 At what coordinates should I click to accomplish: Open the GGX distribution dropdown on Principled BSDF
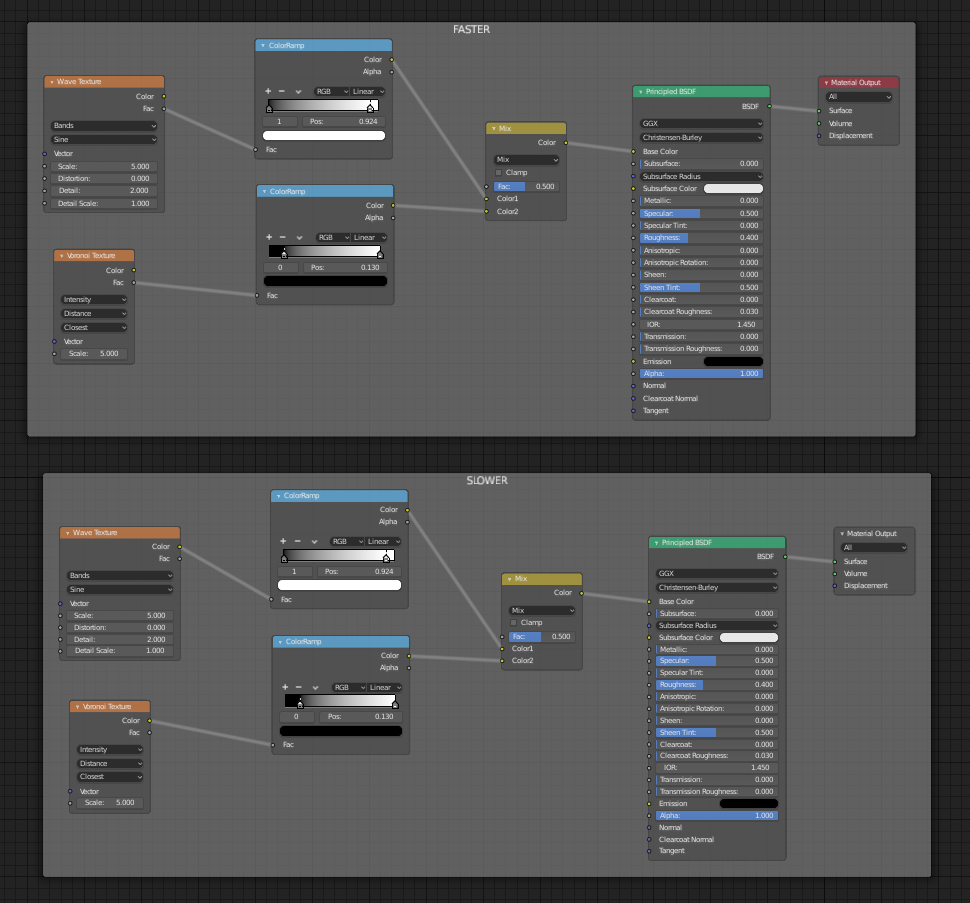(x=700, y=124)
